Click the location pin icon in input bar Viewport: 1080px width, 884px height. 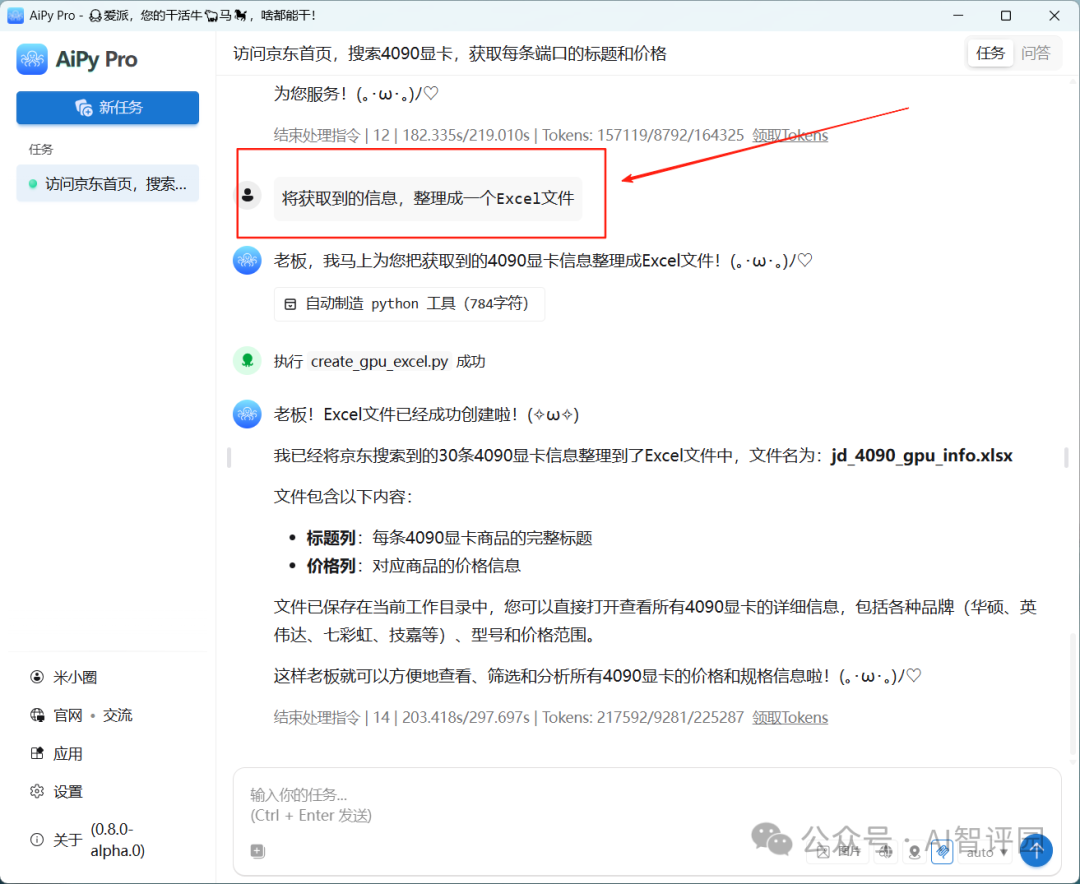914,852
